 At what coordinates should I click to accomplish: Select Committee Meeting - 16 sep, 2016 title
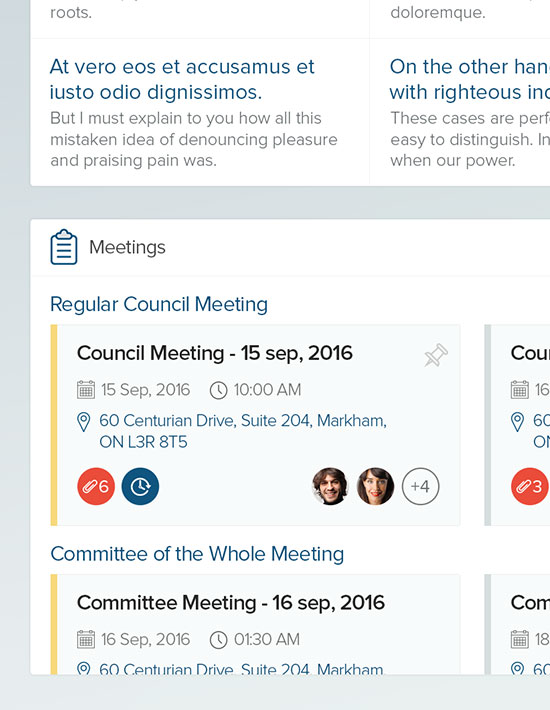(x=231, y=603)
